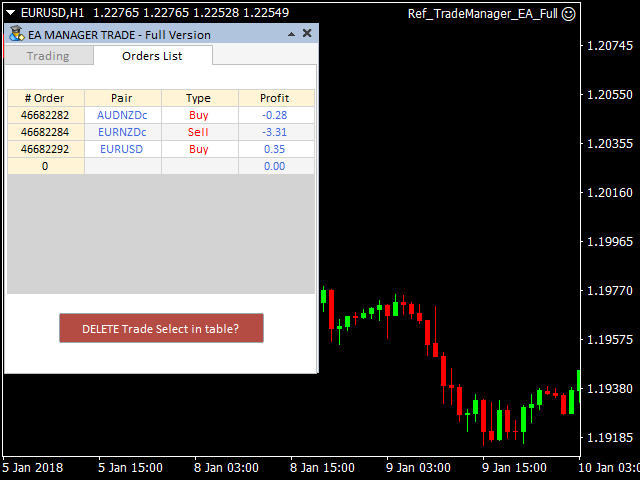Image resolution: width=640 pixels, height=480 pixels.
Task: Select the AUDNZDc pair row
Action: coord(122,115)
